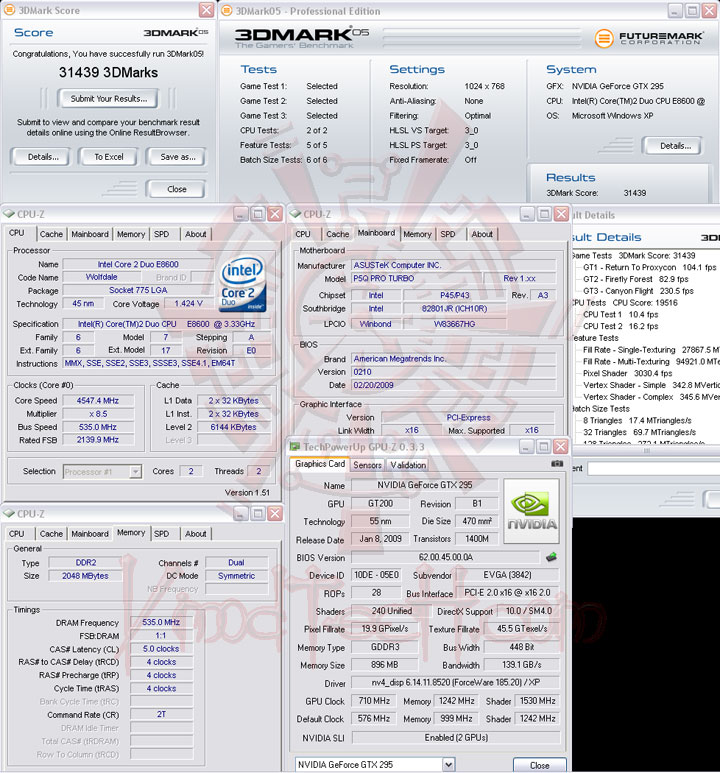Image resolution: width=720 pixels, height=773 pixels.
Task: Close the 3DMark Score window with X
Action: click(207, 10)
